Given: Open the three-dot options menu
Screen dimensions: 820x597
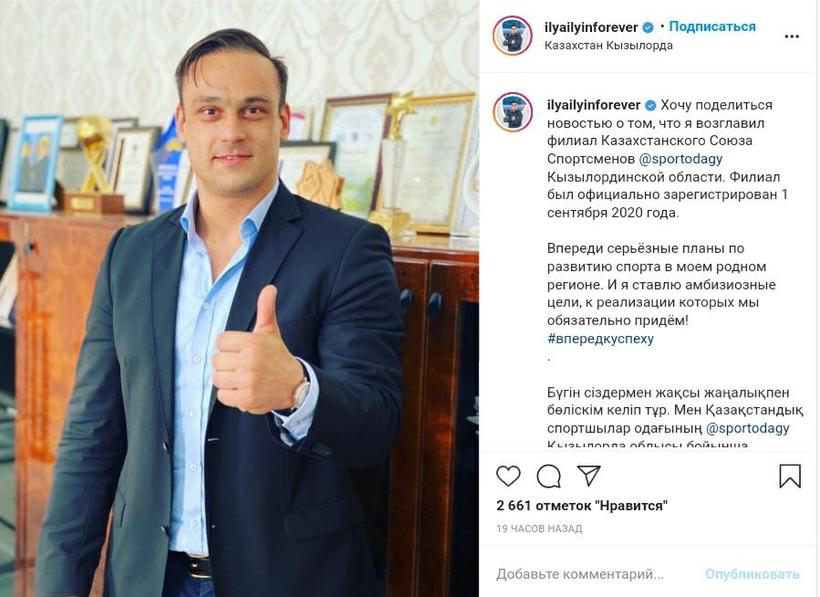Looking at the screenshot, I should coord(792,37).
